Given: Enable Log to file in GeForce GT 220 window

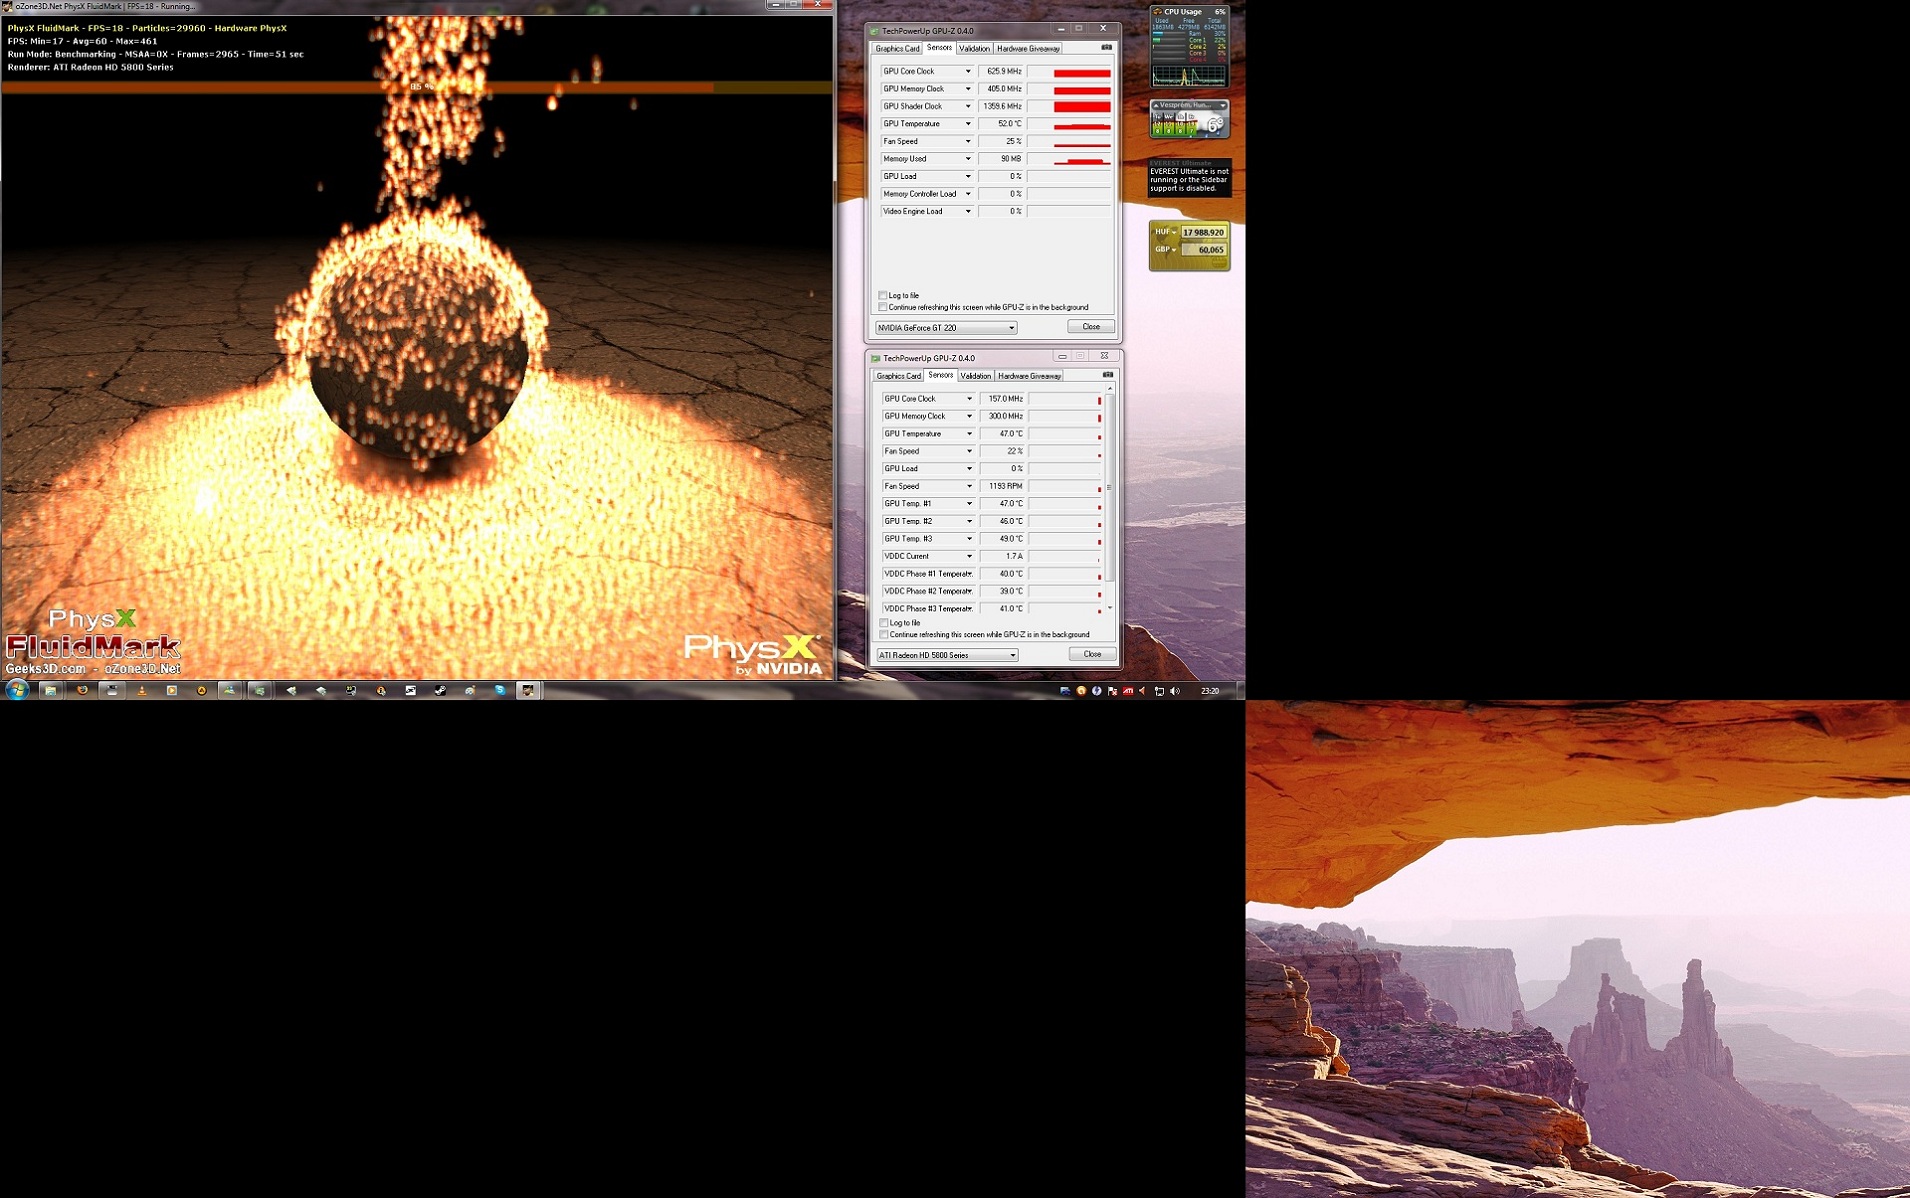Looking at the screenshot, I should point(883,295).
